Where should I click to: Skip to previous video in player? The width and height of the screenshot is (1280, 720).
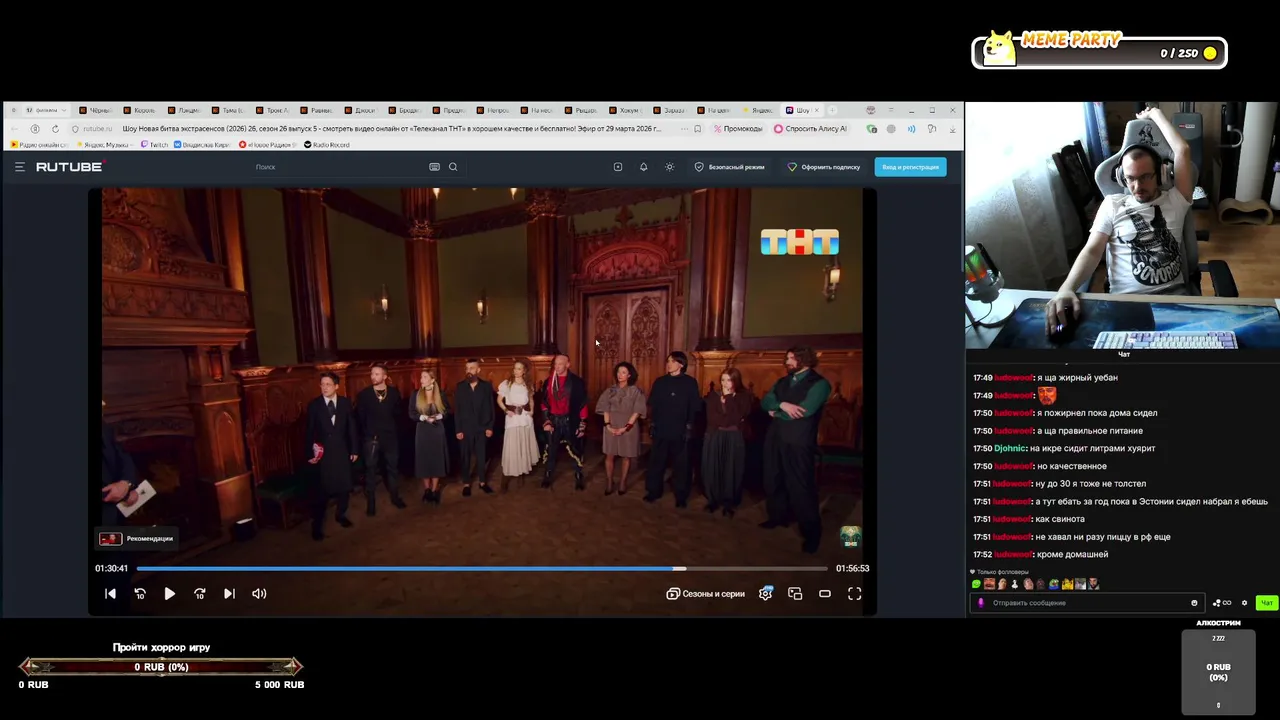click(111, 594)
